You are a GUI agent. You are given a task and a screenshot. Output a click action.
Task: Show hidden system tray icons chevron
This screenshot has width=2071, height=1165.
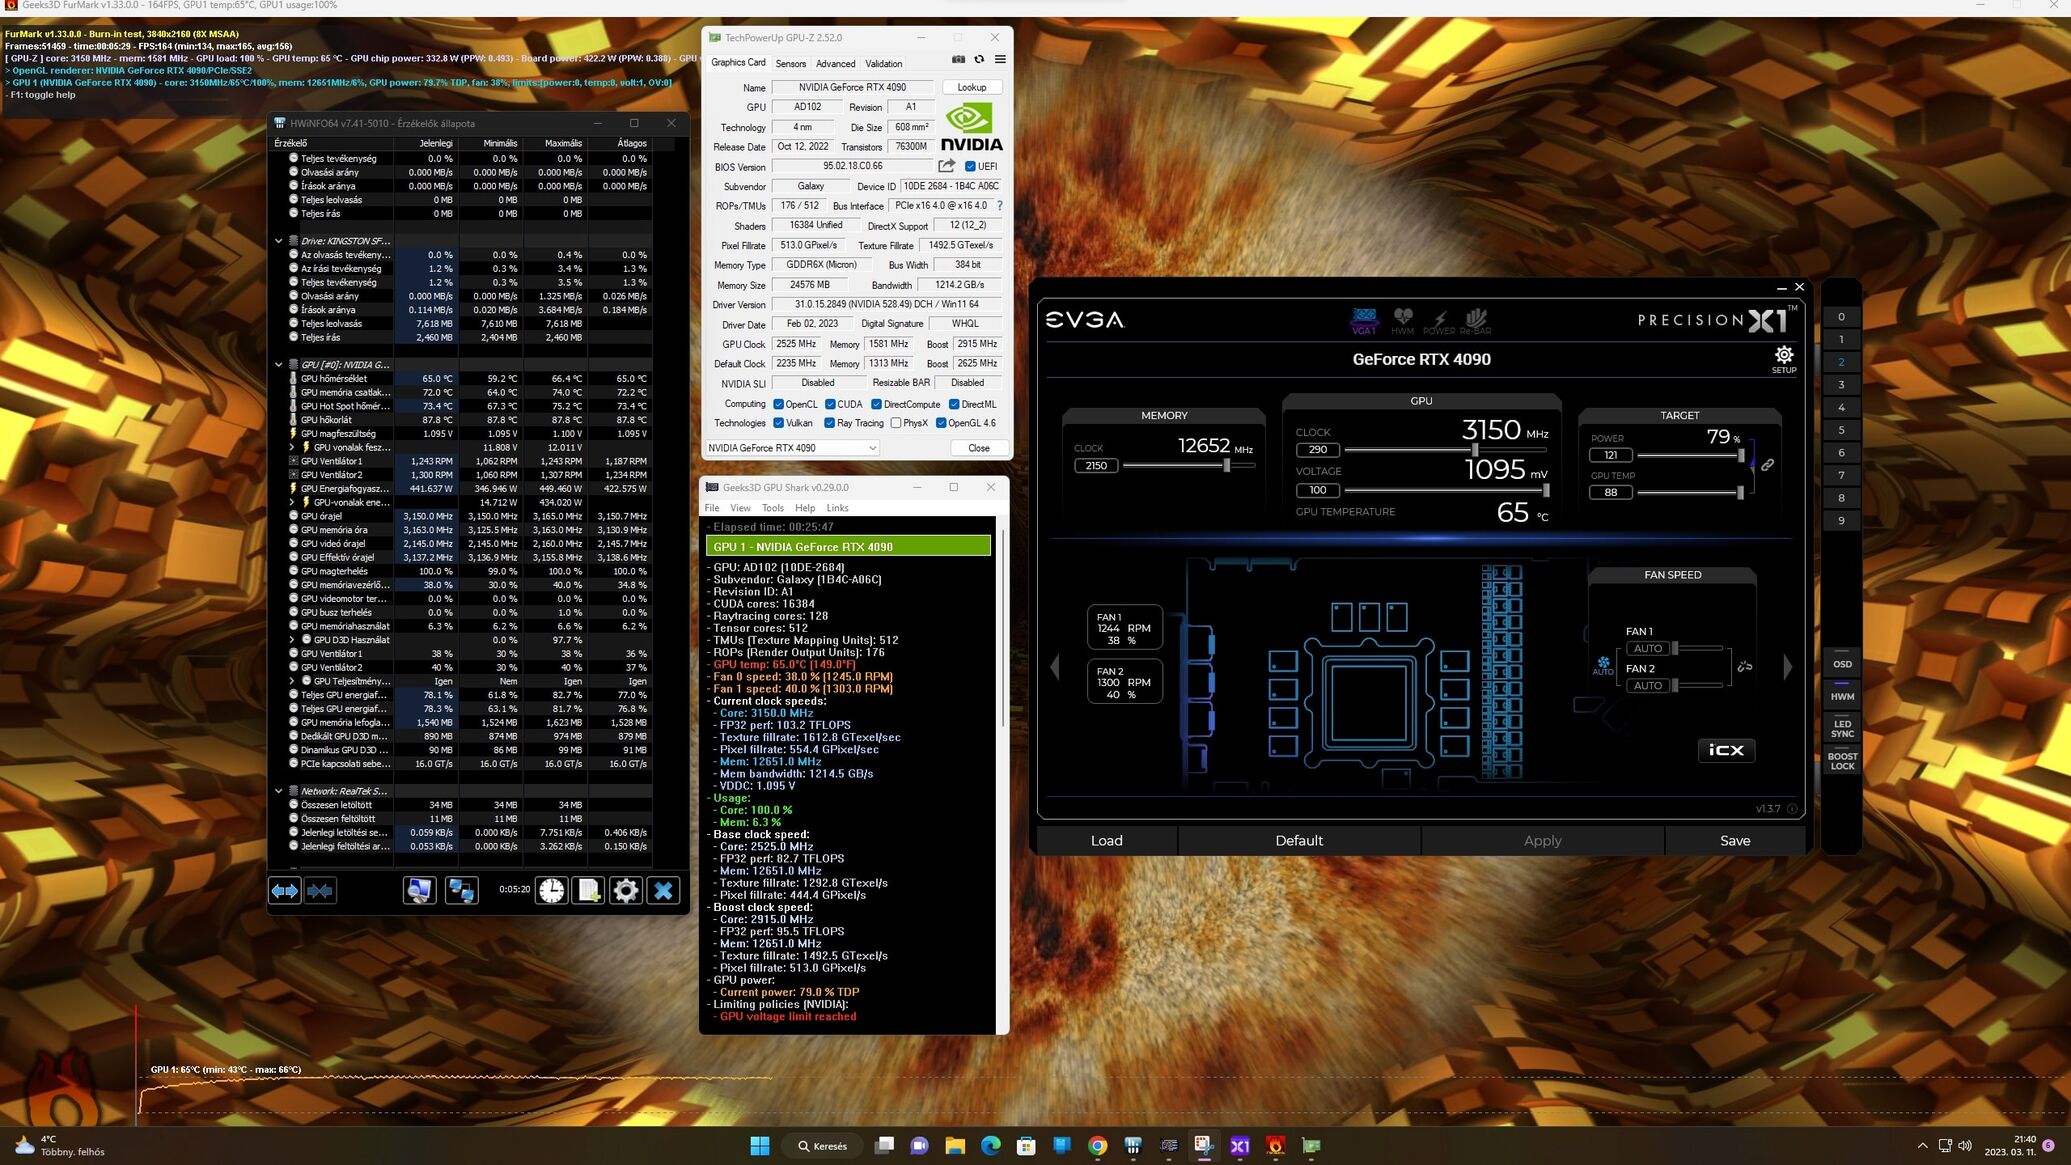(x=1922, y=1146)
